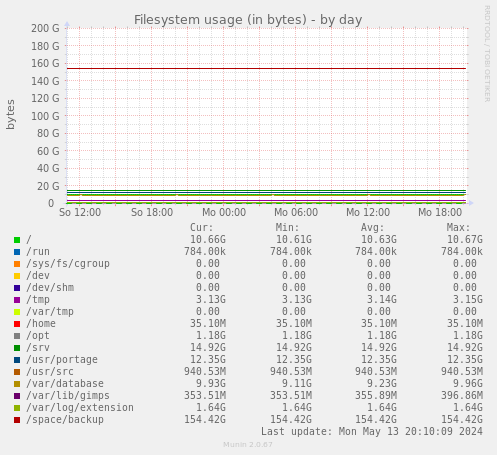Image resolution: width=497 pixels, height=455 pixels.
Task: Click the So 12:00 time axis label
Action: click(x=80, y=212)
